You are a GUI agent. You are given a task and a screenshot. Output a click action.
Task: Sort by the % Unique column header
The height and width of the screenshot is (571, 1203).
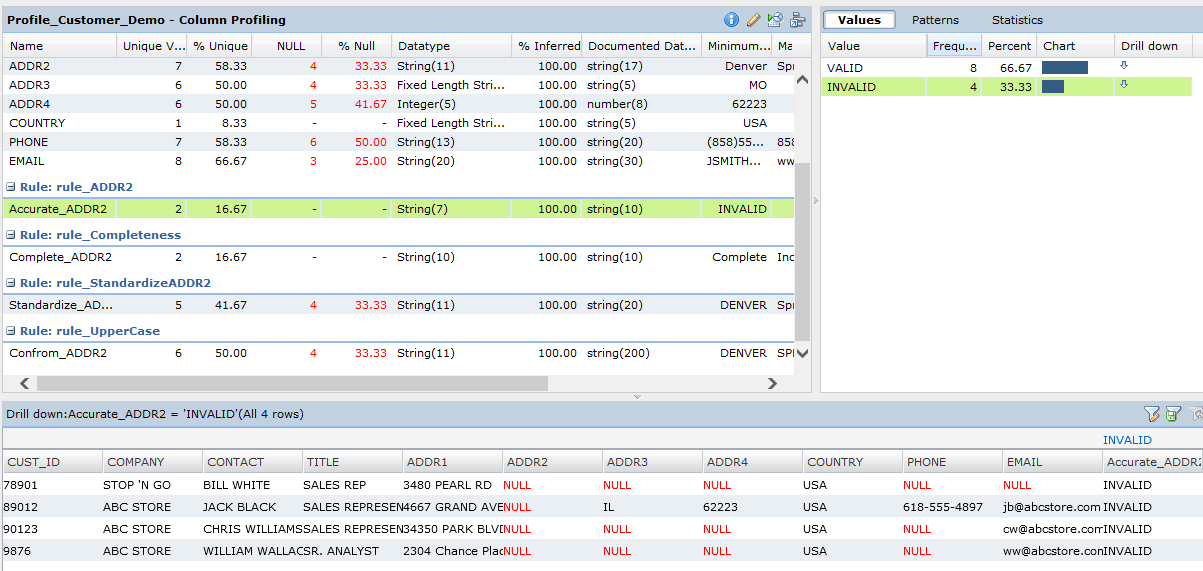[219, 46]
